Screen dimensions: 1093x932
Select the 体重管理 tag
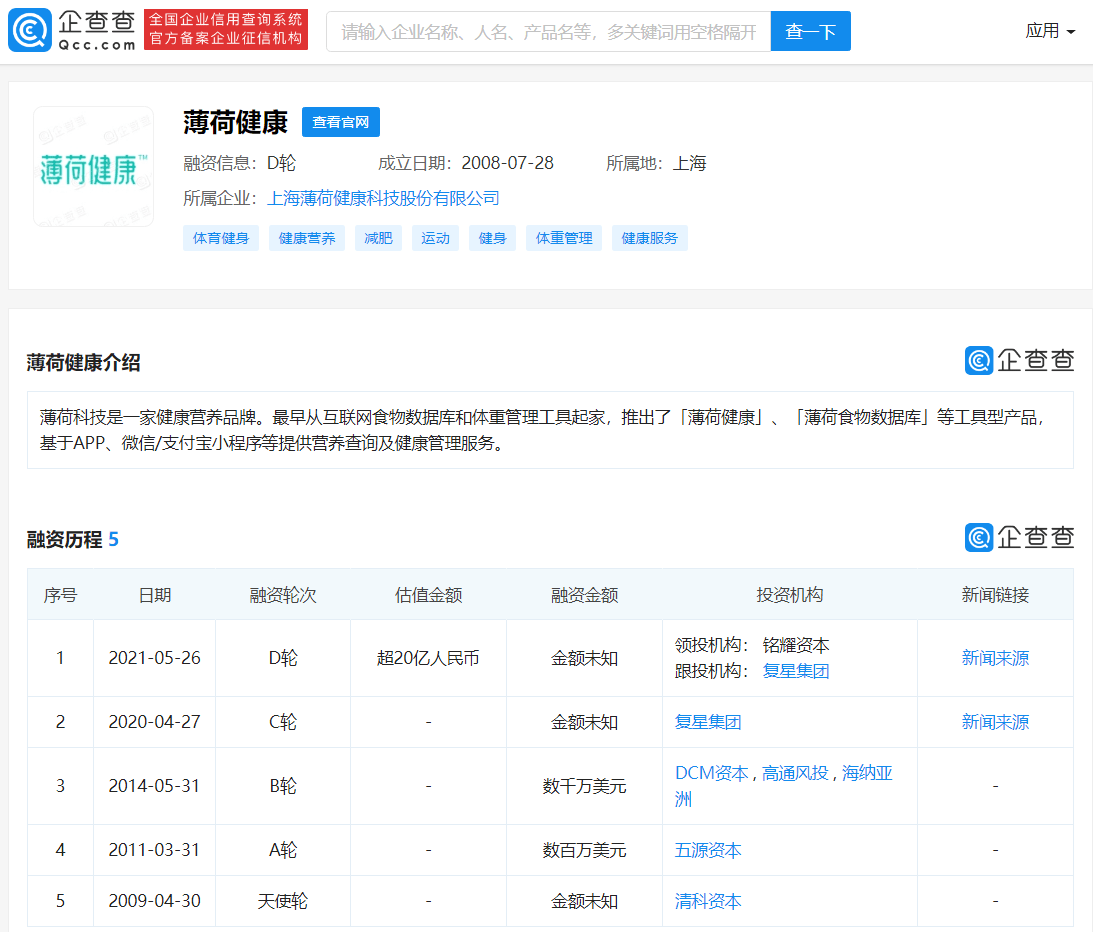coord(564,238)
